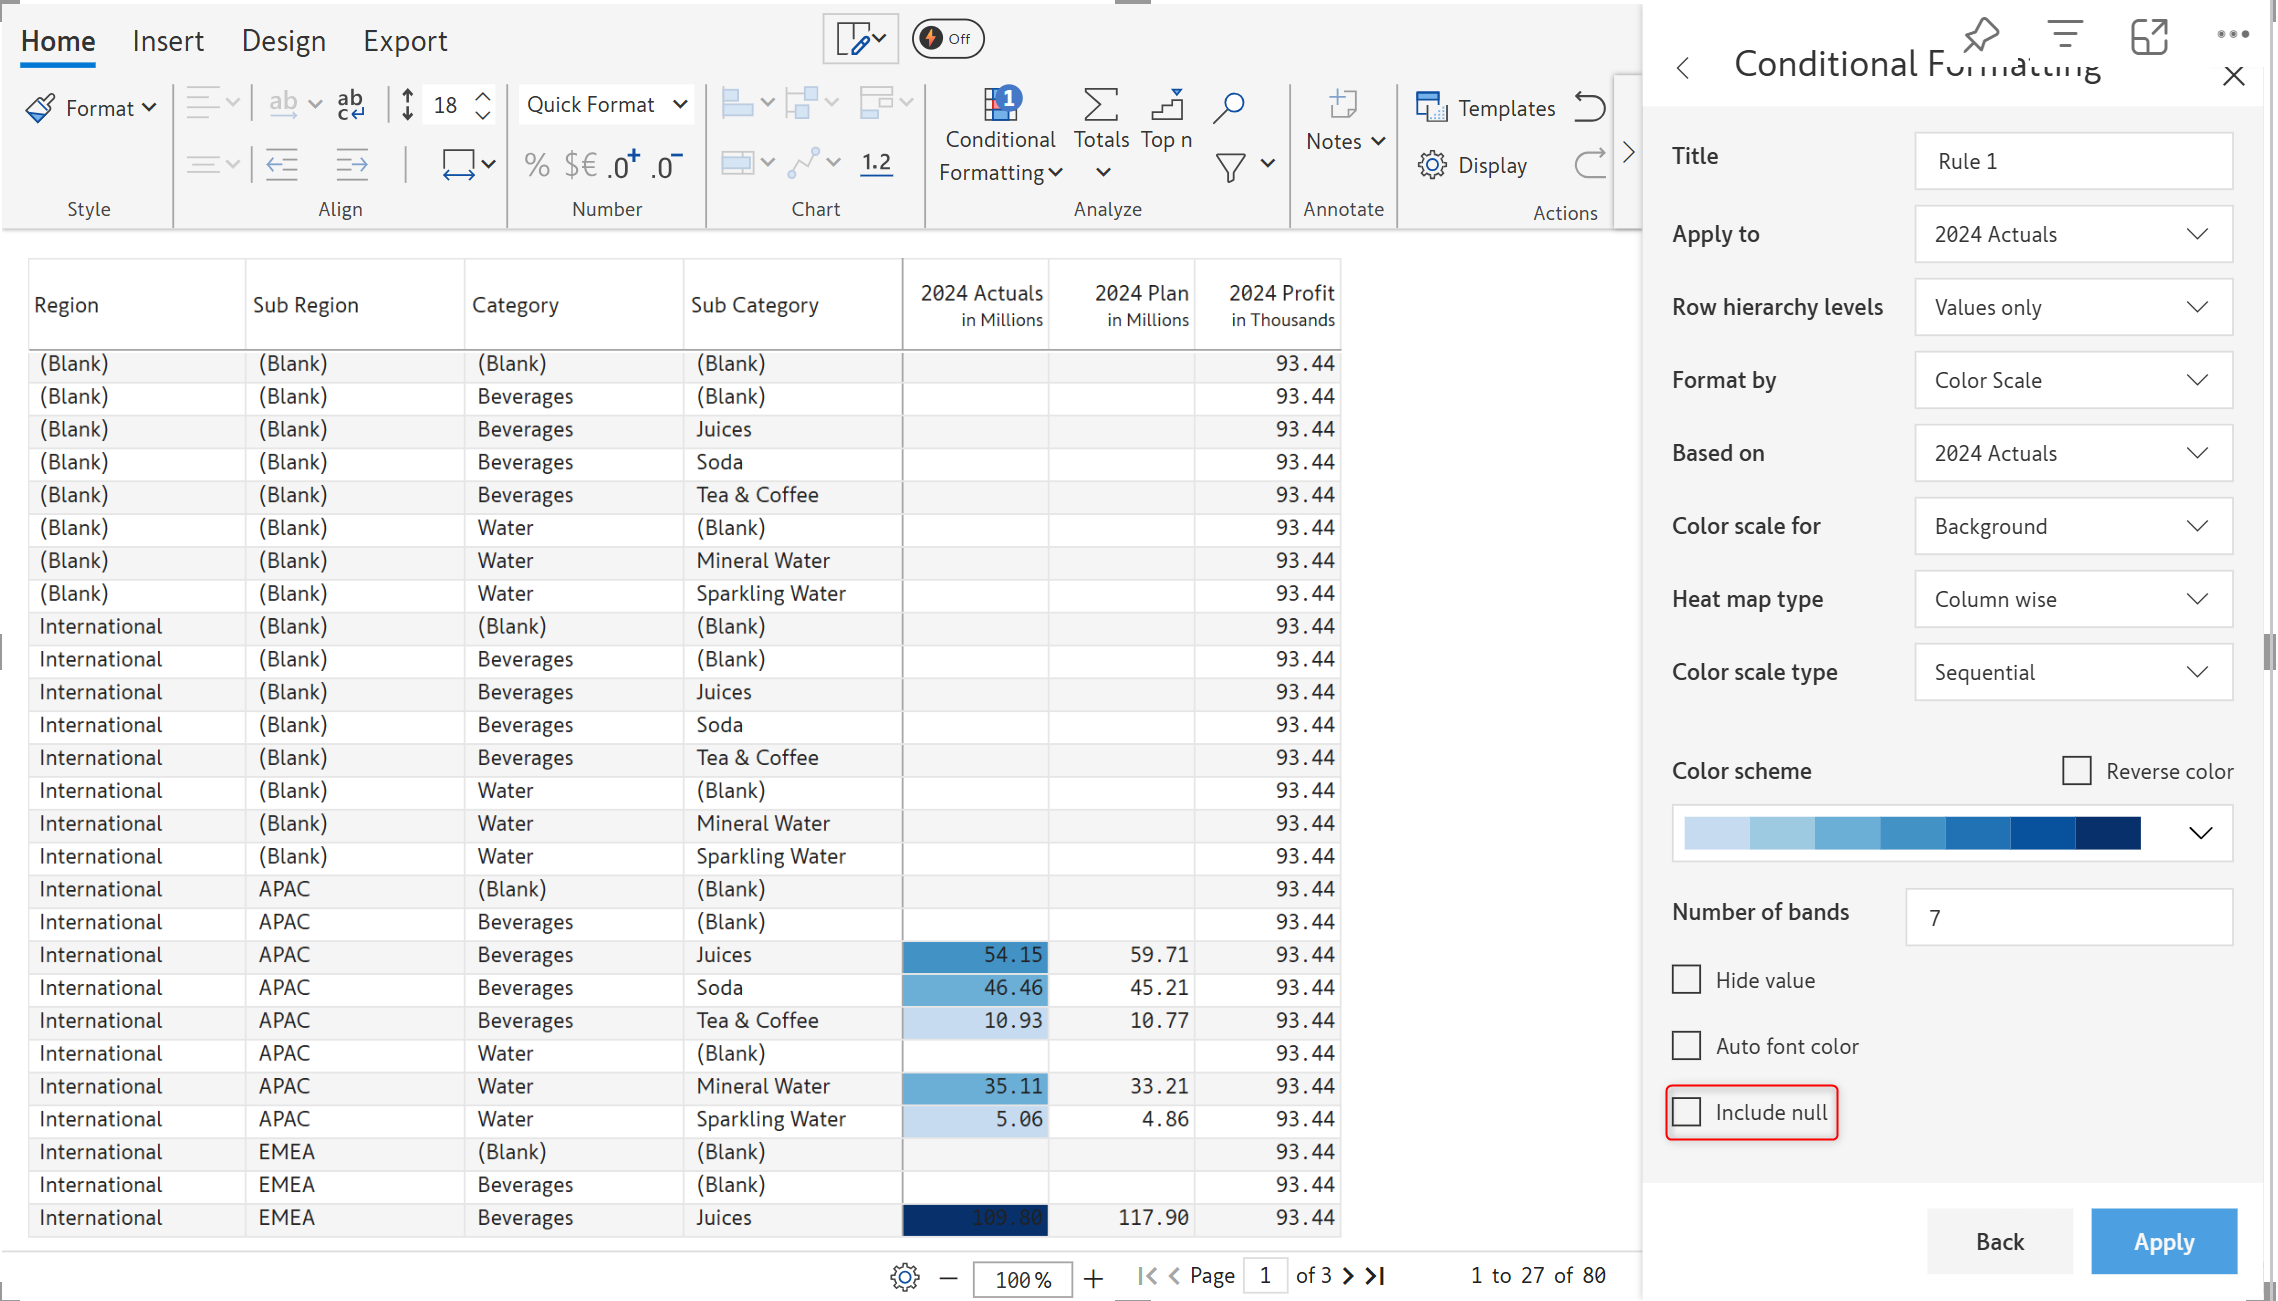Click the Conditional Formatting icon

(x=999, y=105)
